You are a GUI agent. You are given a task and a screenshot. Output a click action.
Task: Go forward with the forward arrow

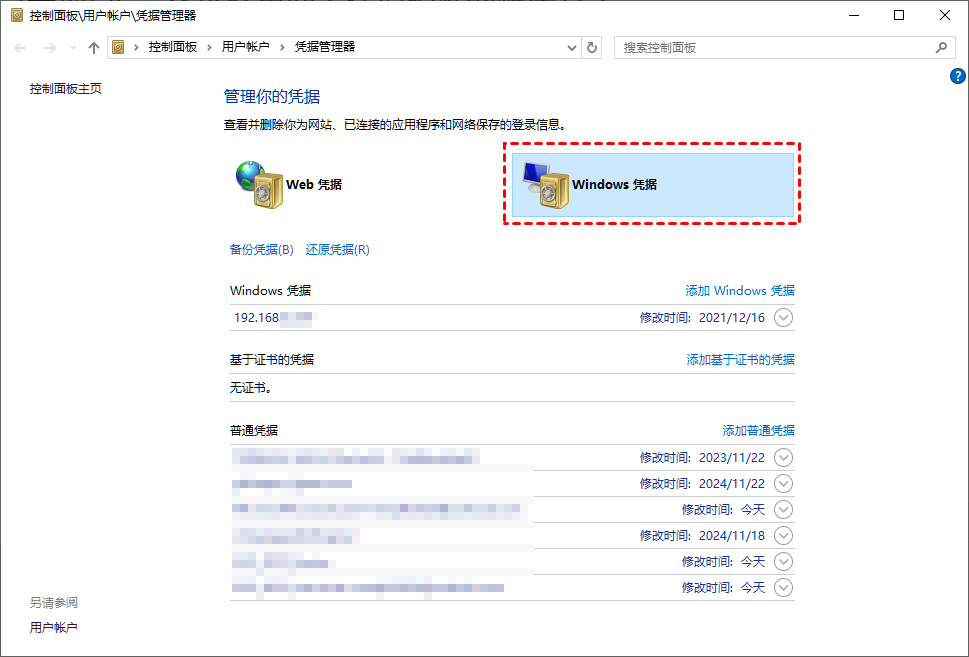pyautogui.click(x=50, y=48)
